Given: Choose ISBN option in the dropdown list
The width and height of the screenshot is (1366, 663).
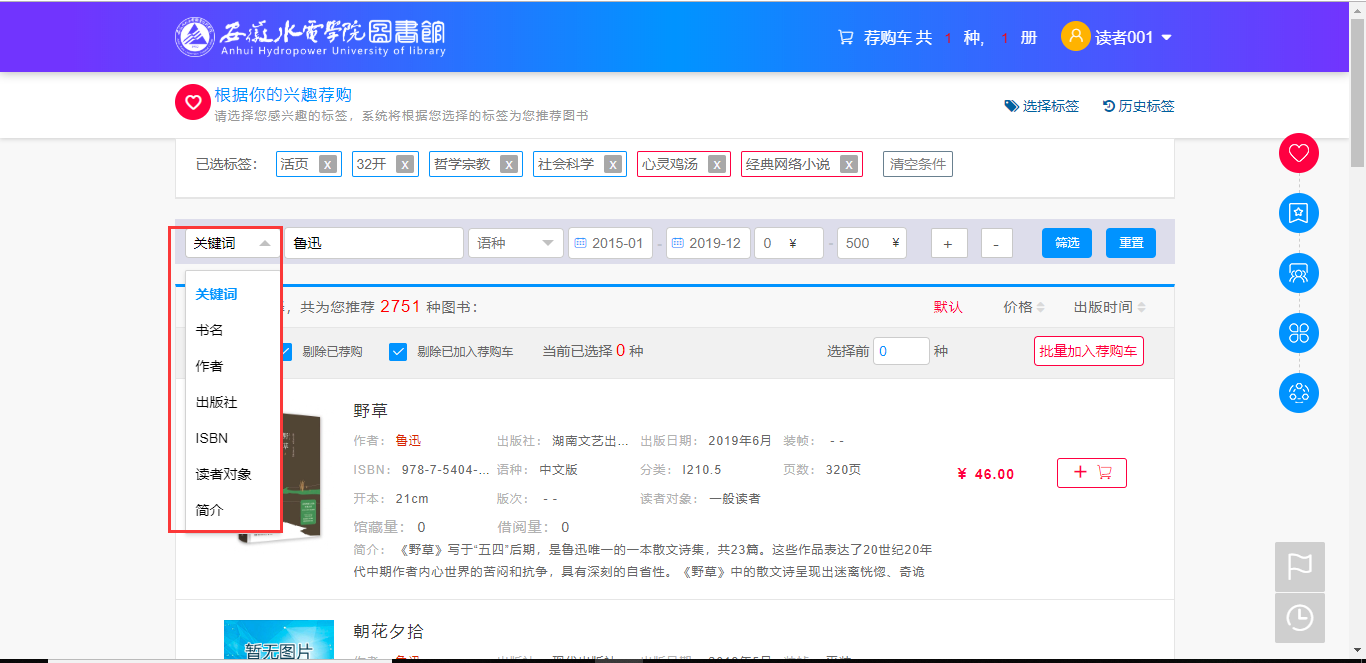Looking at the screenshot, I should click(212, 438).
